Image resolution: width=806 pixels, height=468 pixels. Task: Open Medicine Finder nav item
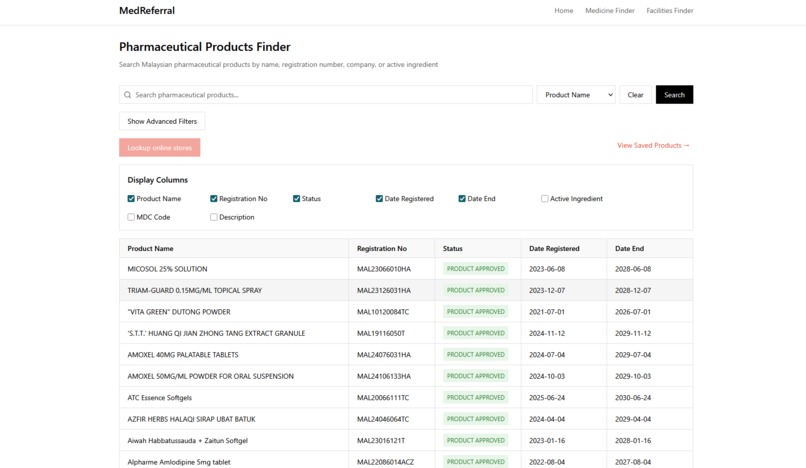point(610,10)
